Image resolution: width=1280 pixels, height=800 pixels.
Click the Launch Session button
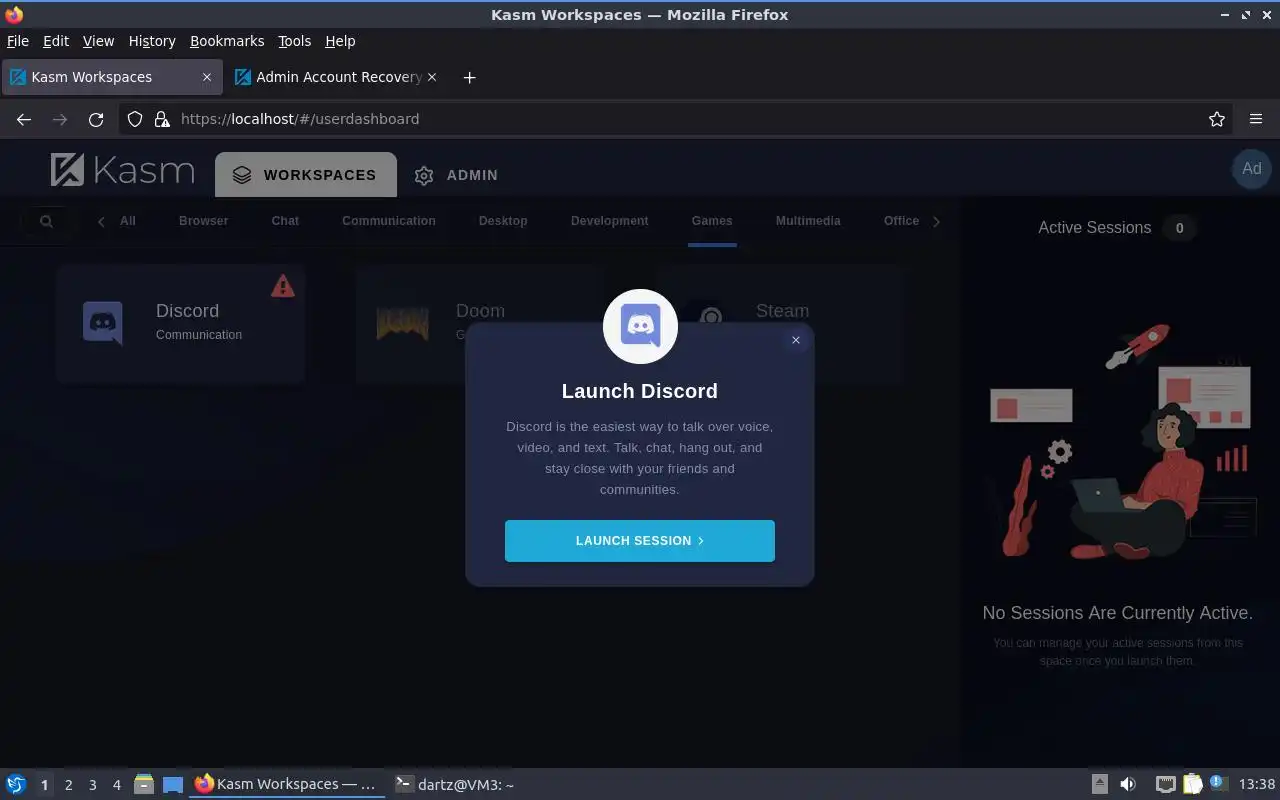pos(640,541)
